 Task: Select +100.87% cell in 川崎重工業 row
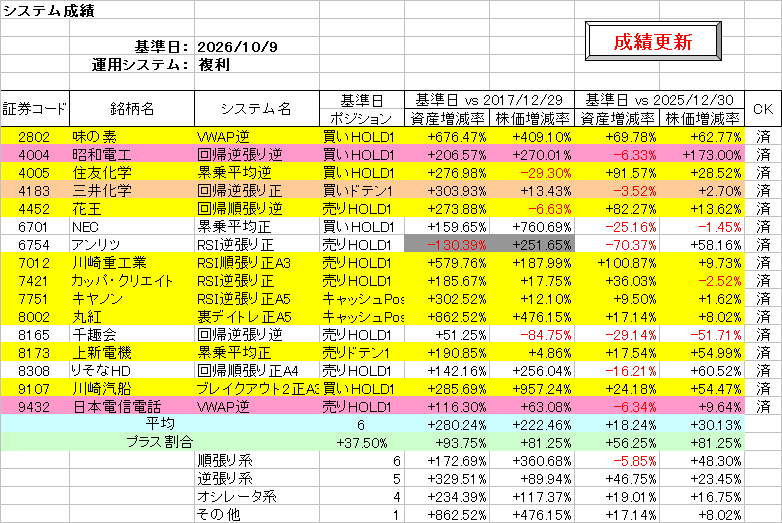coord(617,263)
